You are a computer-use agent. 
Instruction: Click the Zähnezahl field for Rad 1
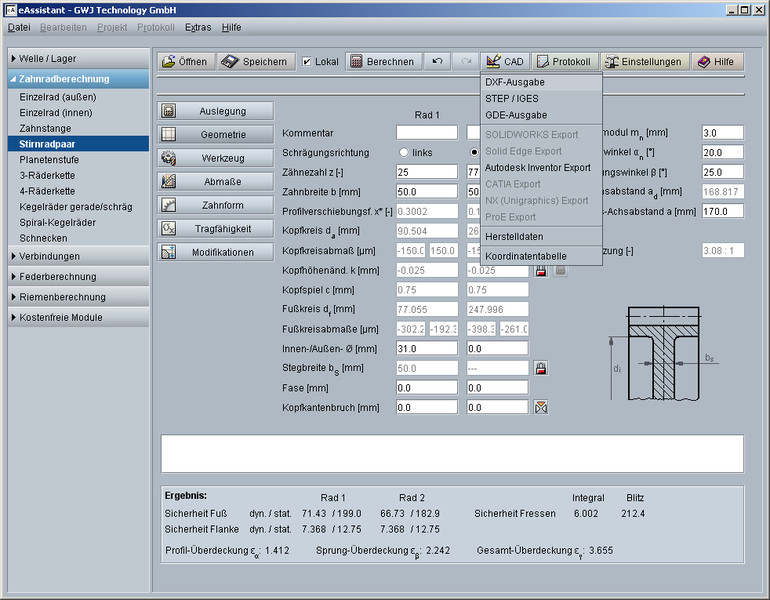pyautogui.click(x=426, y=172)
